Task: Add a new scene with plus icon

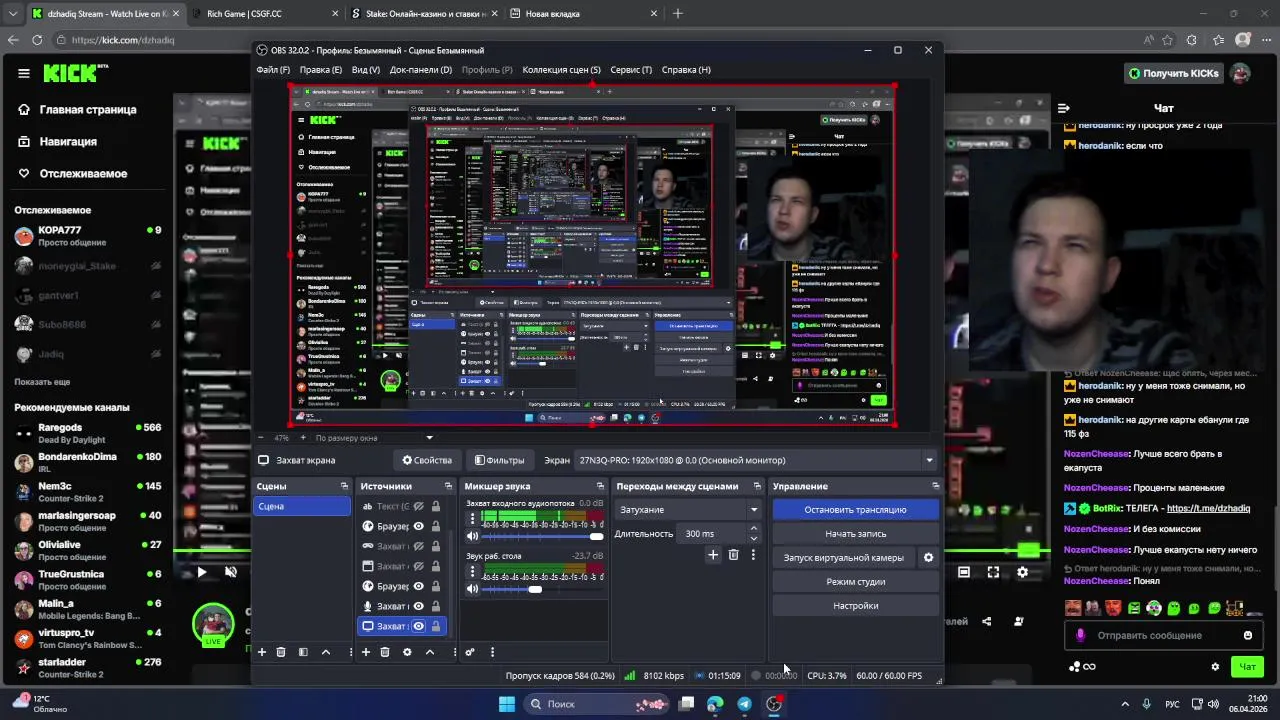Action: [262, 652]
